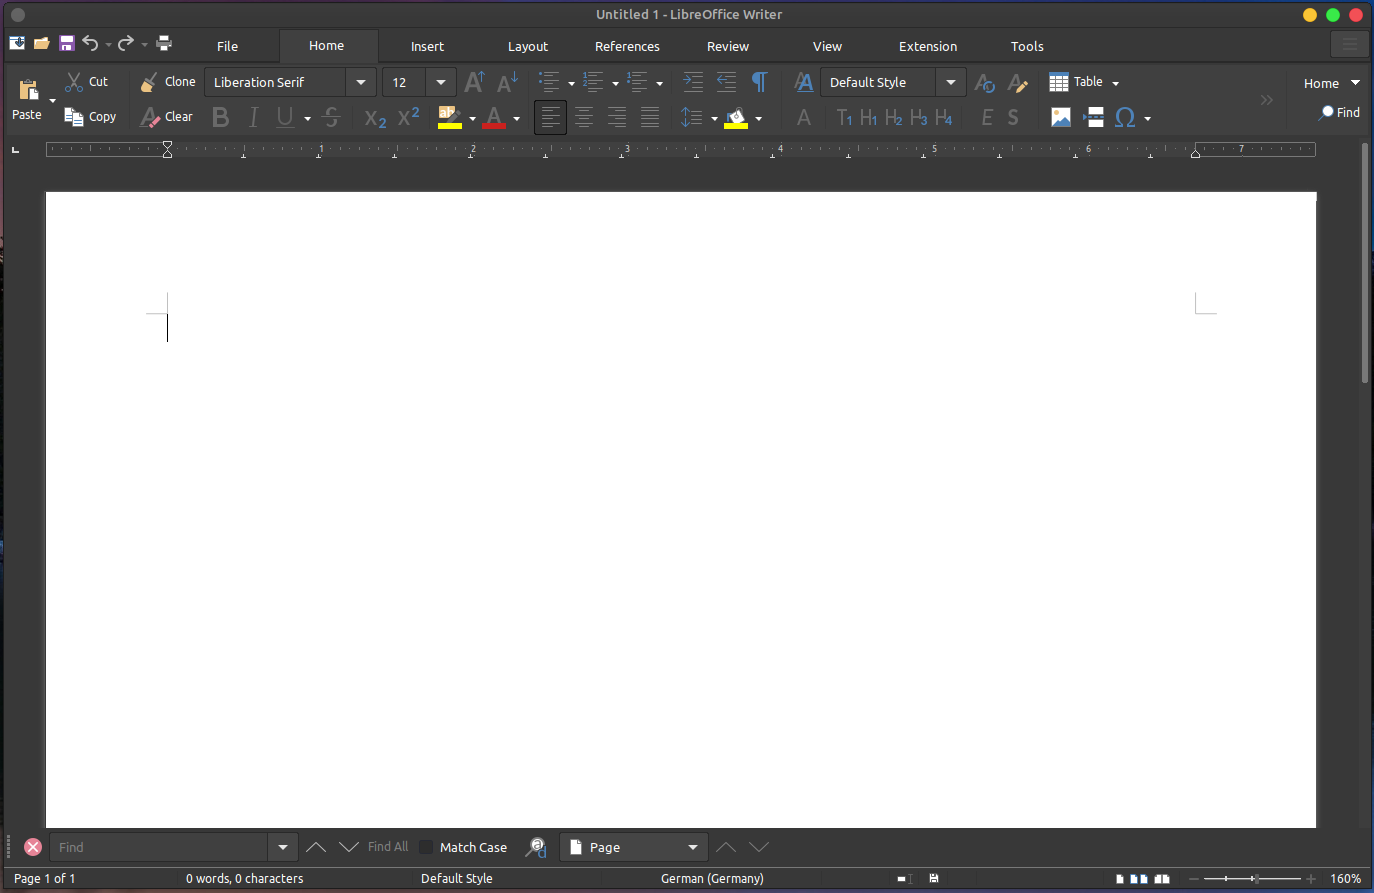Click the Paste button
Viewport: 1374px width, 893px height.
25,97
